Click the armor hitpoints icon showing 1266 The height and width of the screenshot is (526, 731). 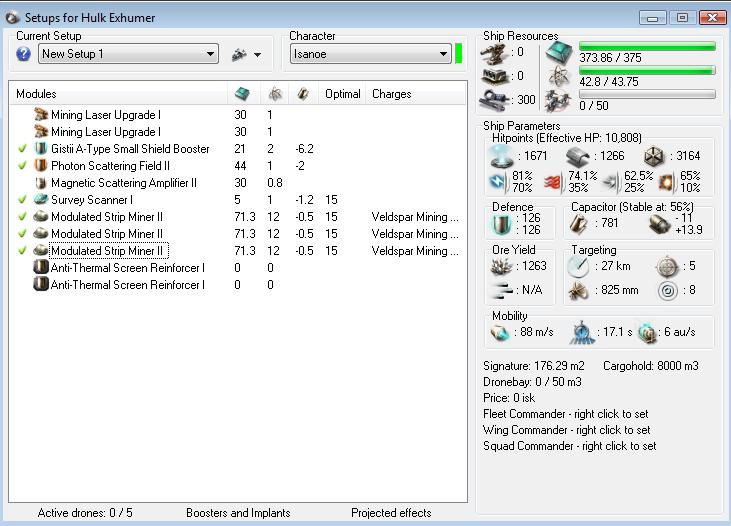click(x=578, y=157)
